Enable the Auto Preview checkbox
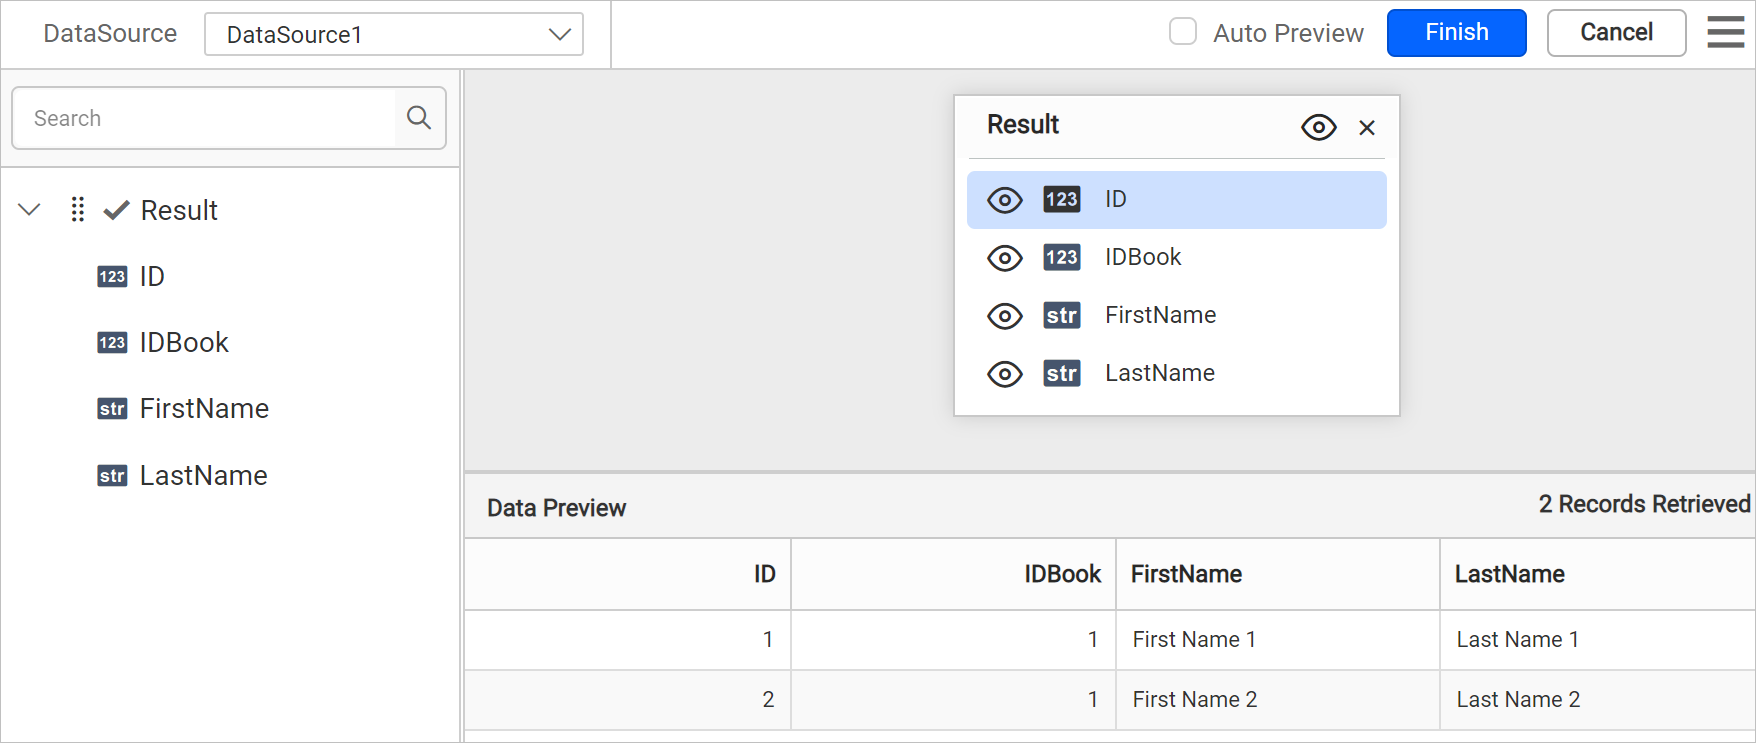 (1183, 32)
